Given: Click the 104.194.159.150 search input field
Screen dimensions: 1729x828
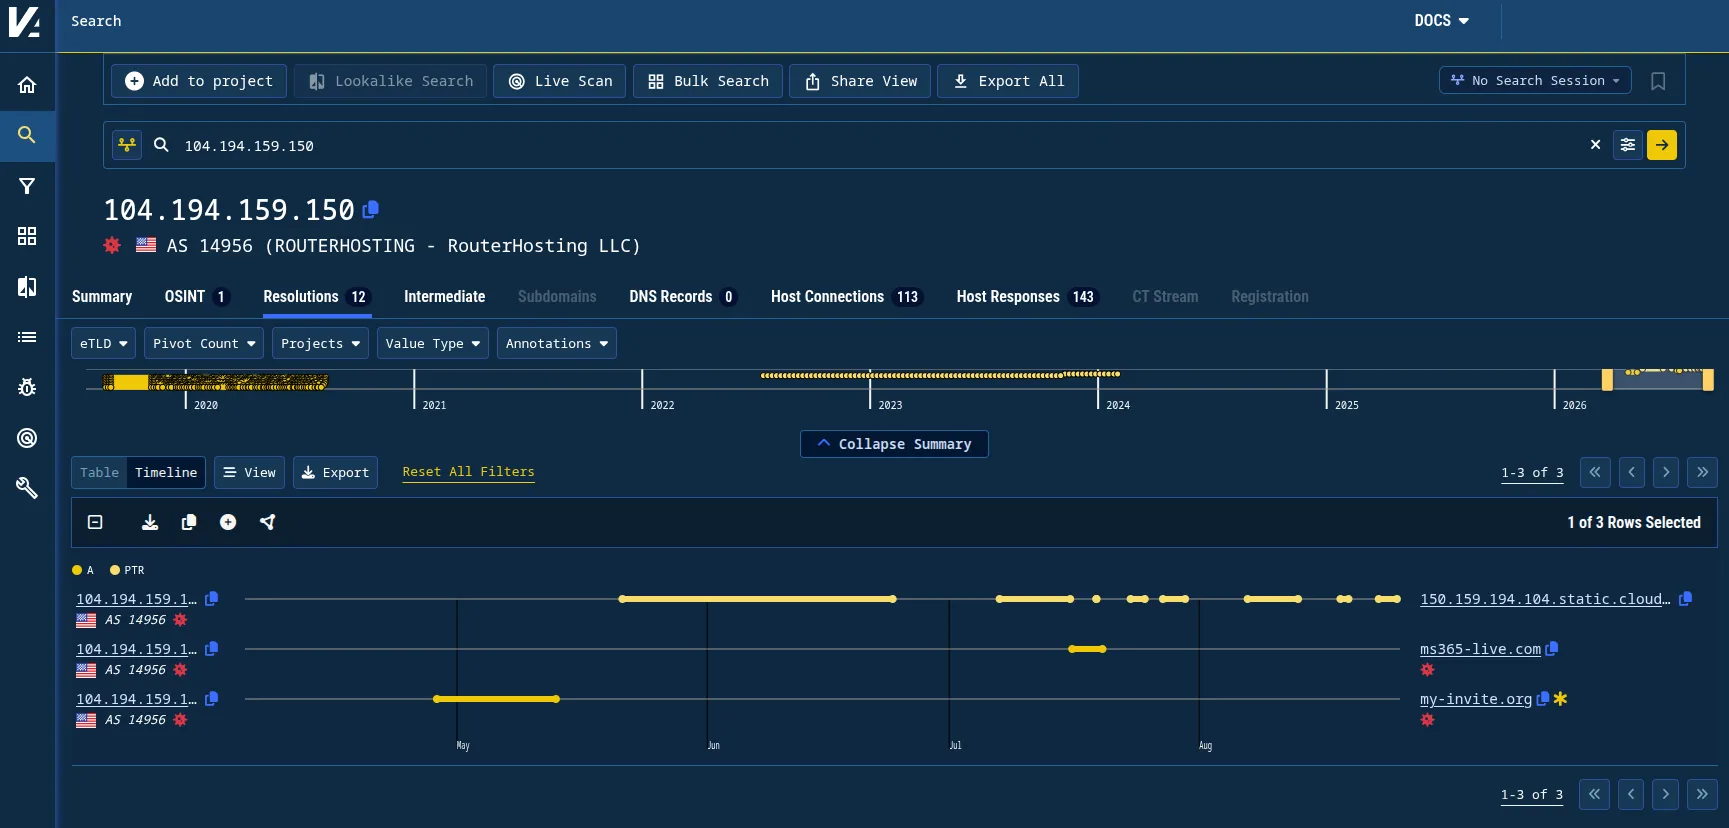Looking at the screenshot, I should (880, 145).
